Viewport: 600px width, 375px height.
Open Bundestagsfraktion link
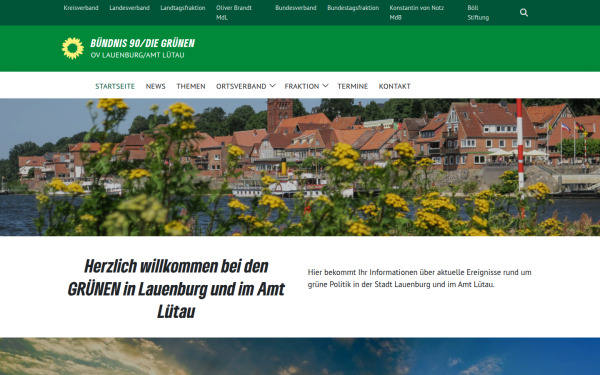pos(353,8)
